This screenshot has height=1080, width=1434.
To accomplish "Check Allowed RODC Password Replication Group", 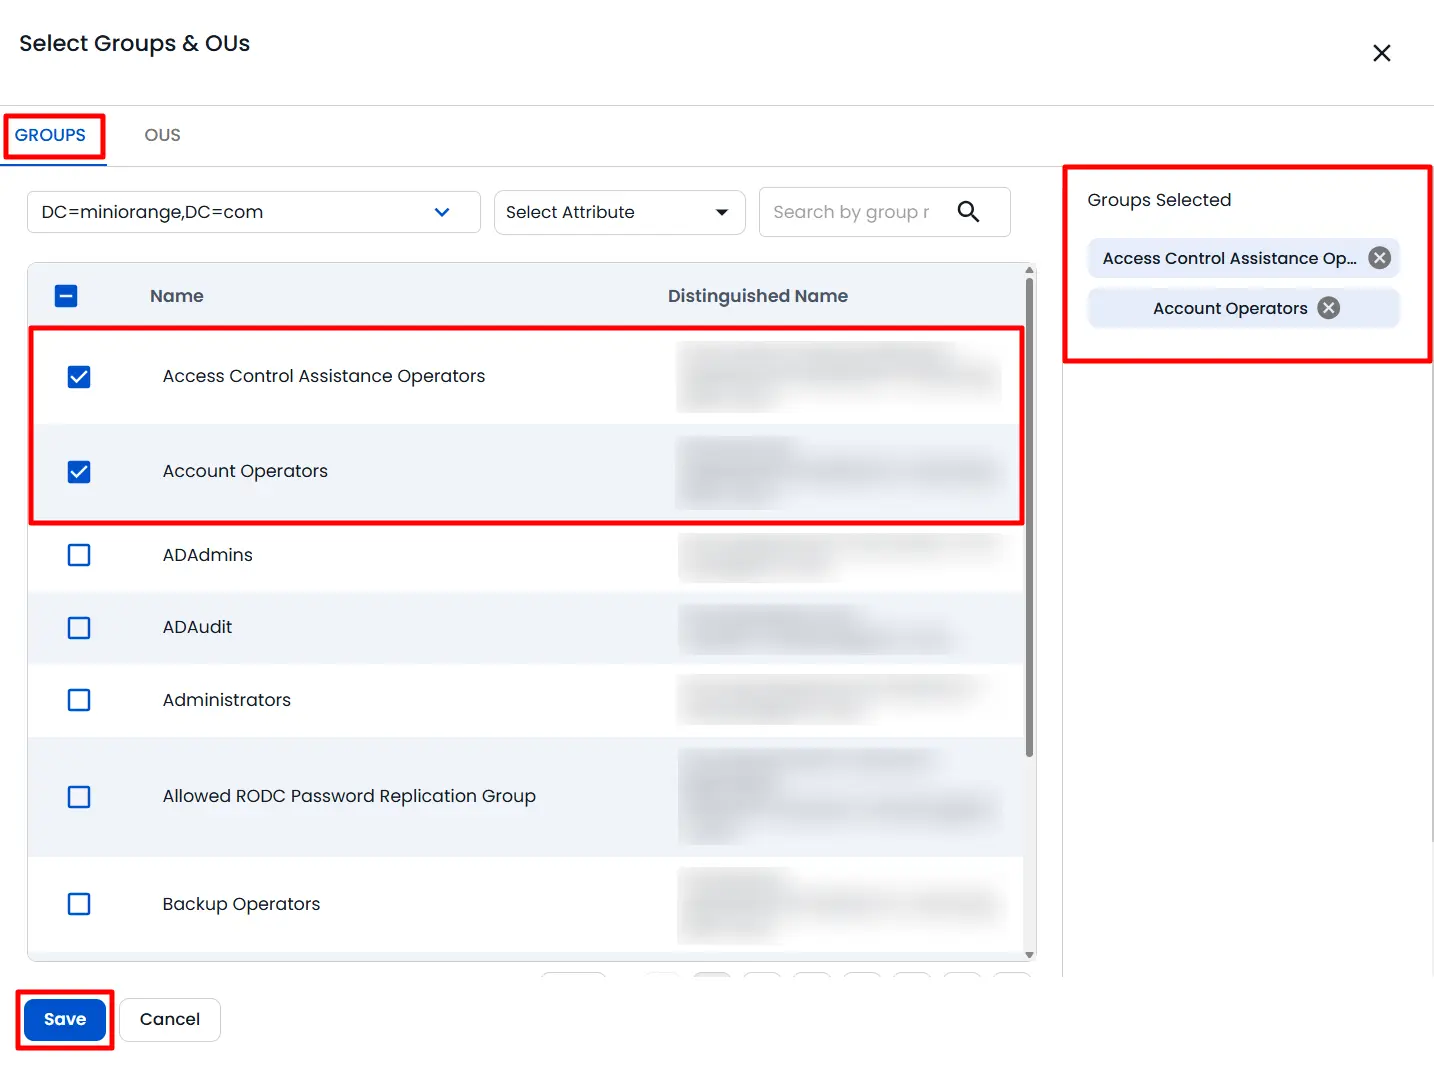I will (79, 797).
